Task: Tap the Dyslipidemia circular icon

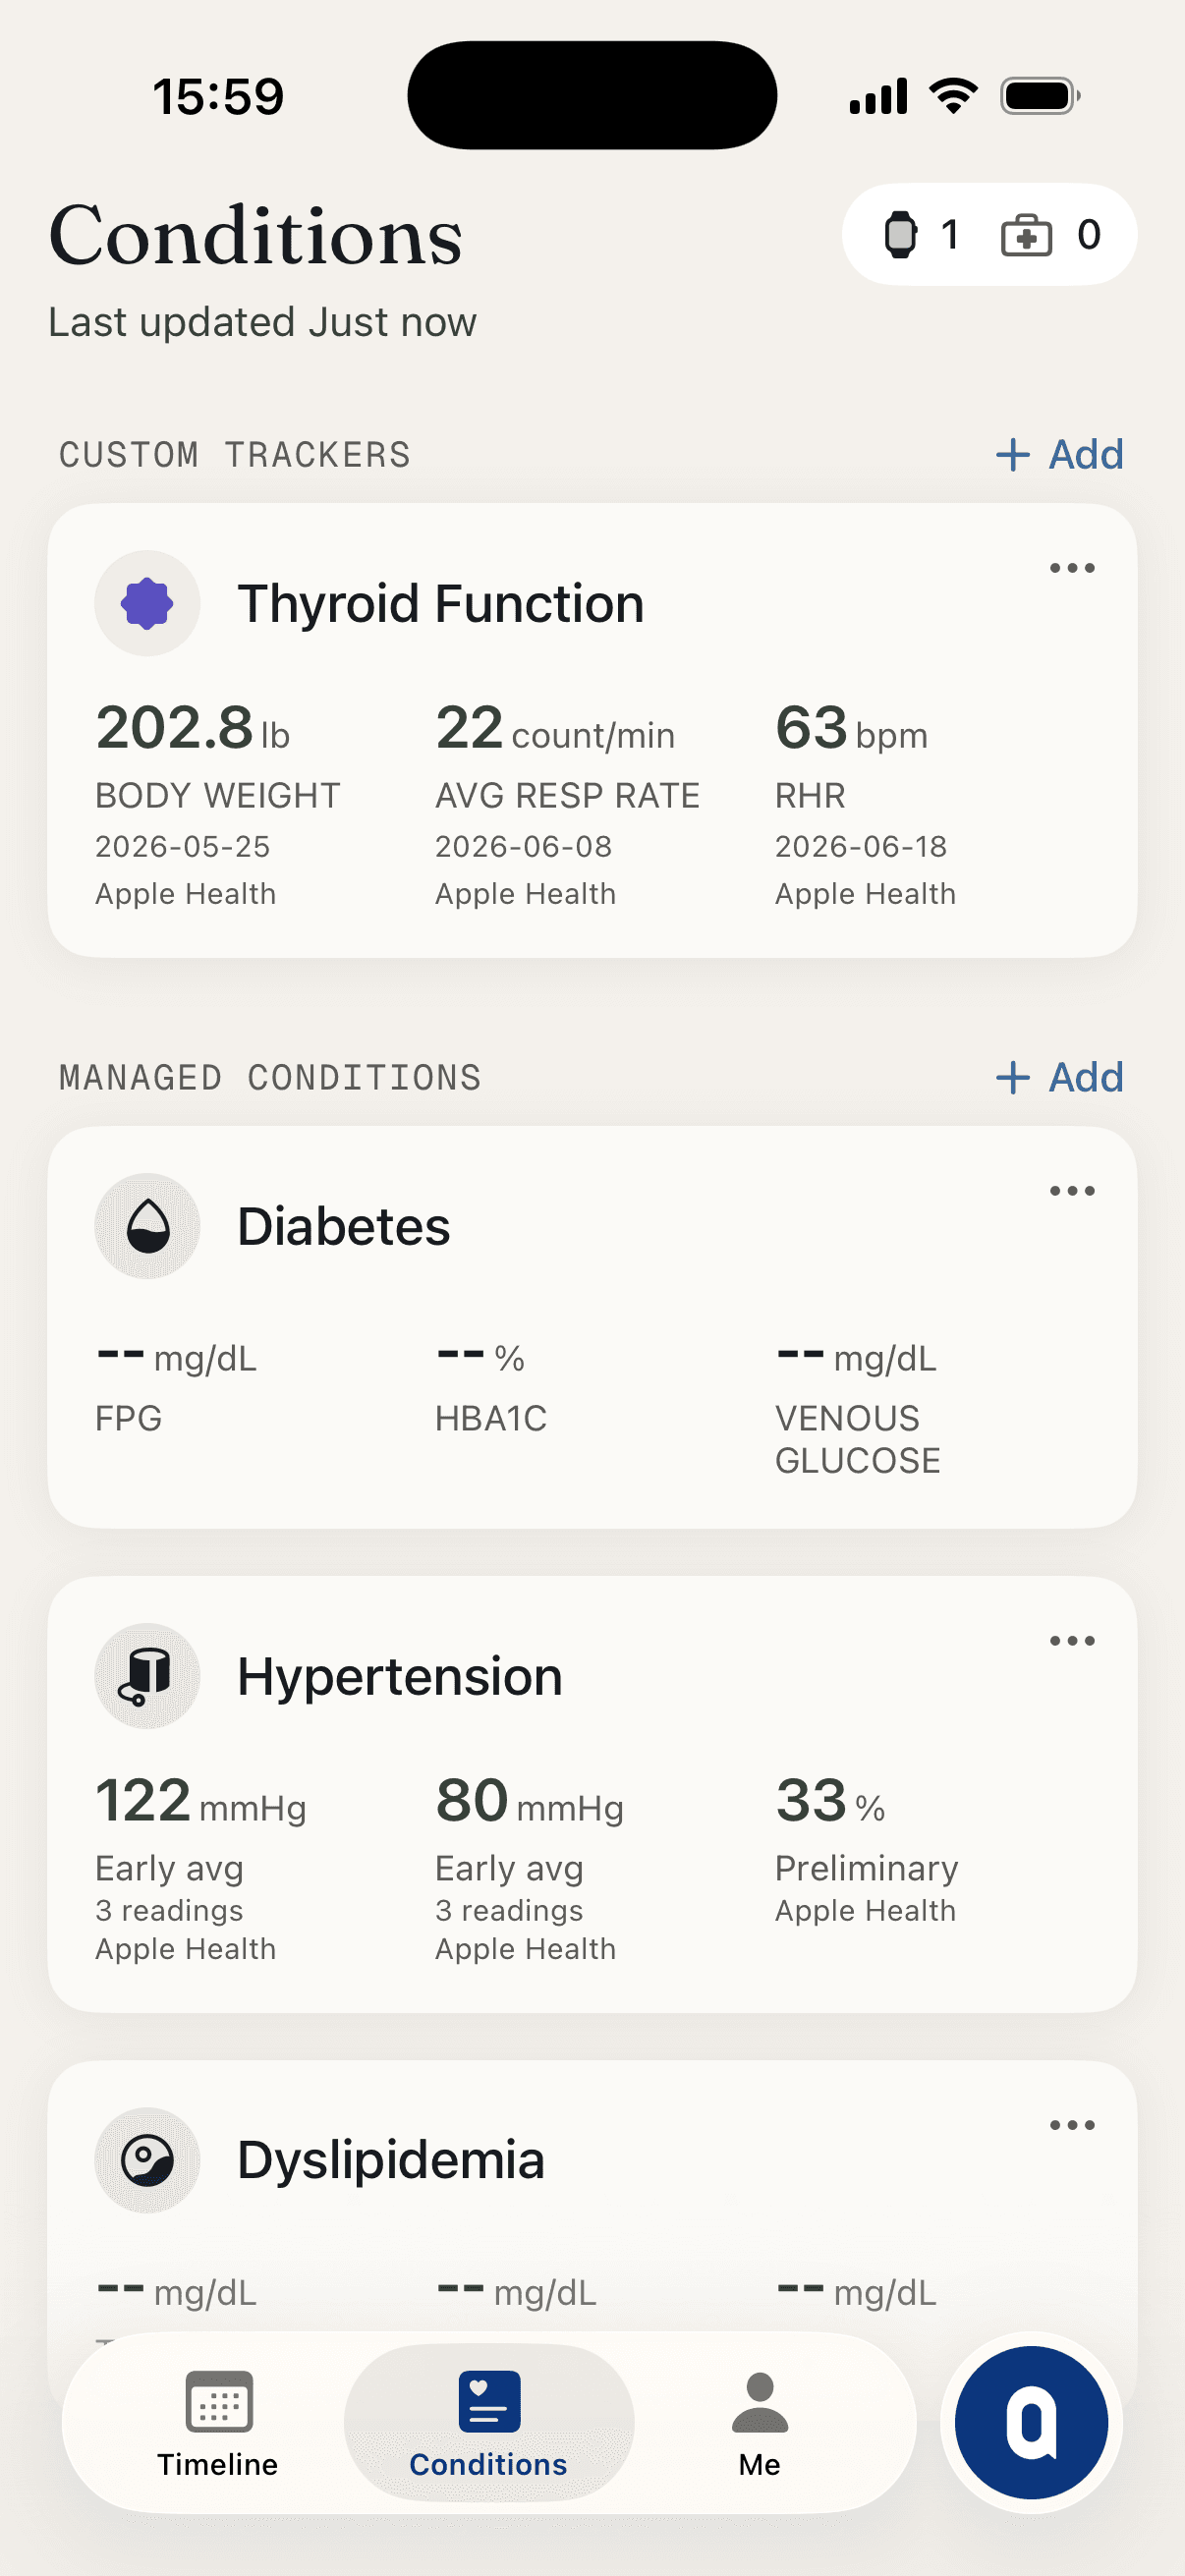Action: [x=147, y=2160]
